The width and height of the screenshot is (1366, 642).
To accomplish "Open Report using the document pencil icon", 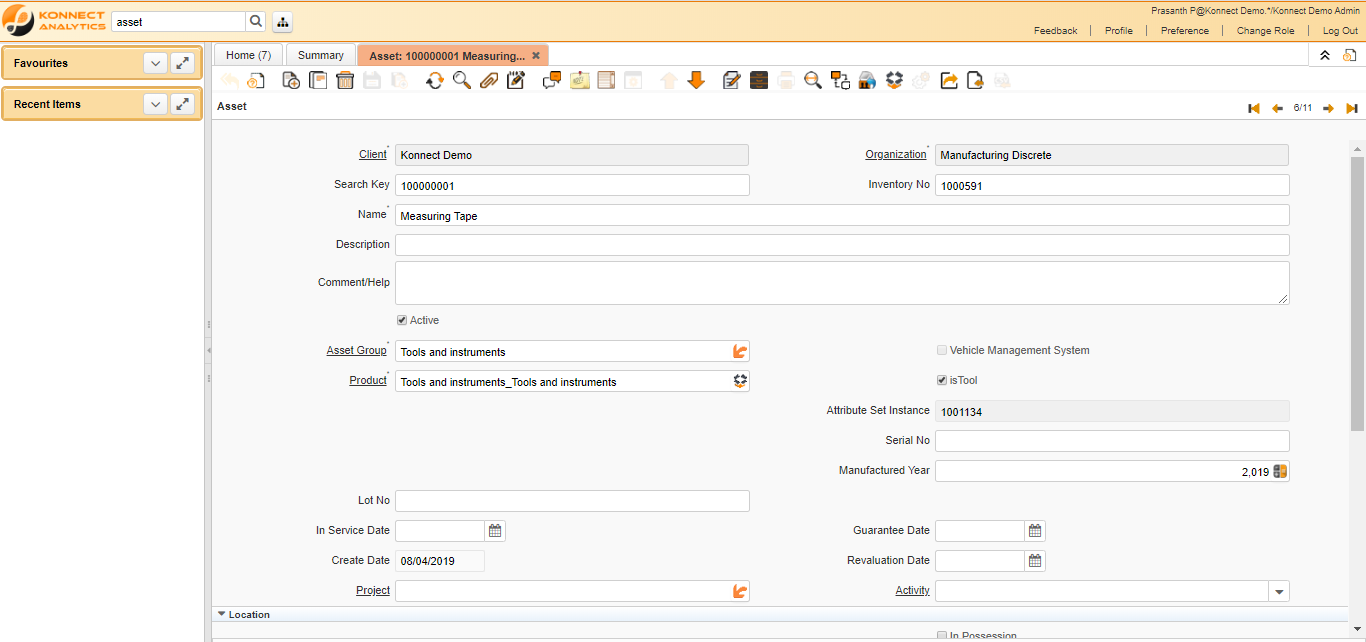I will (x=732, y=80).
